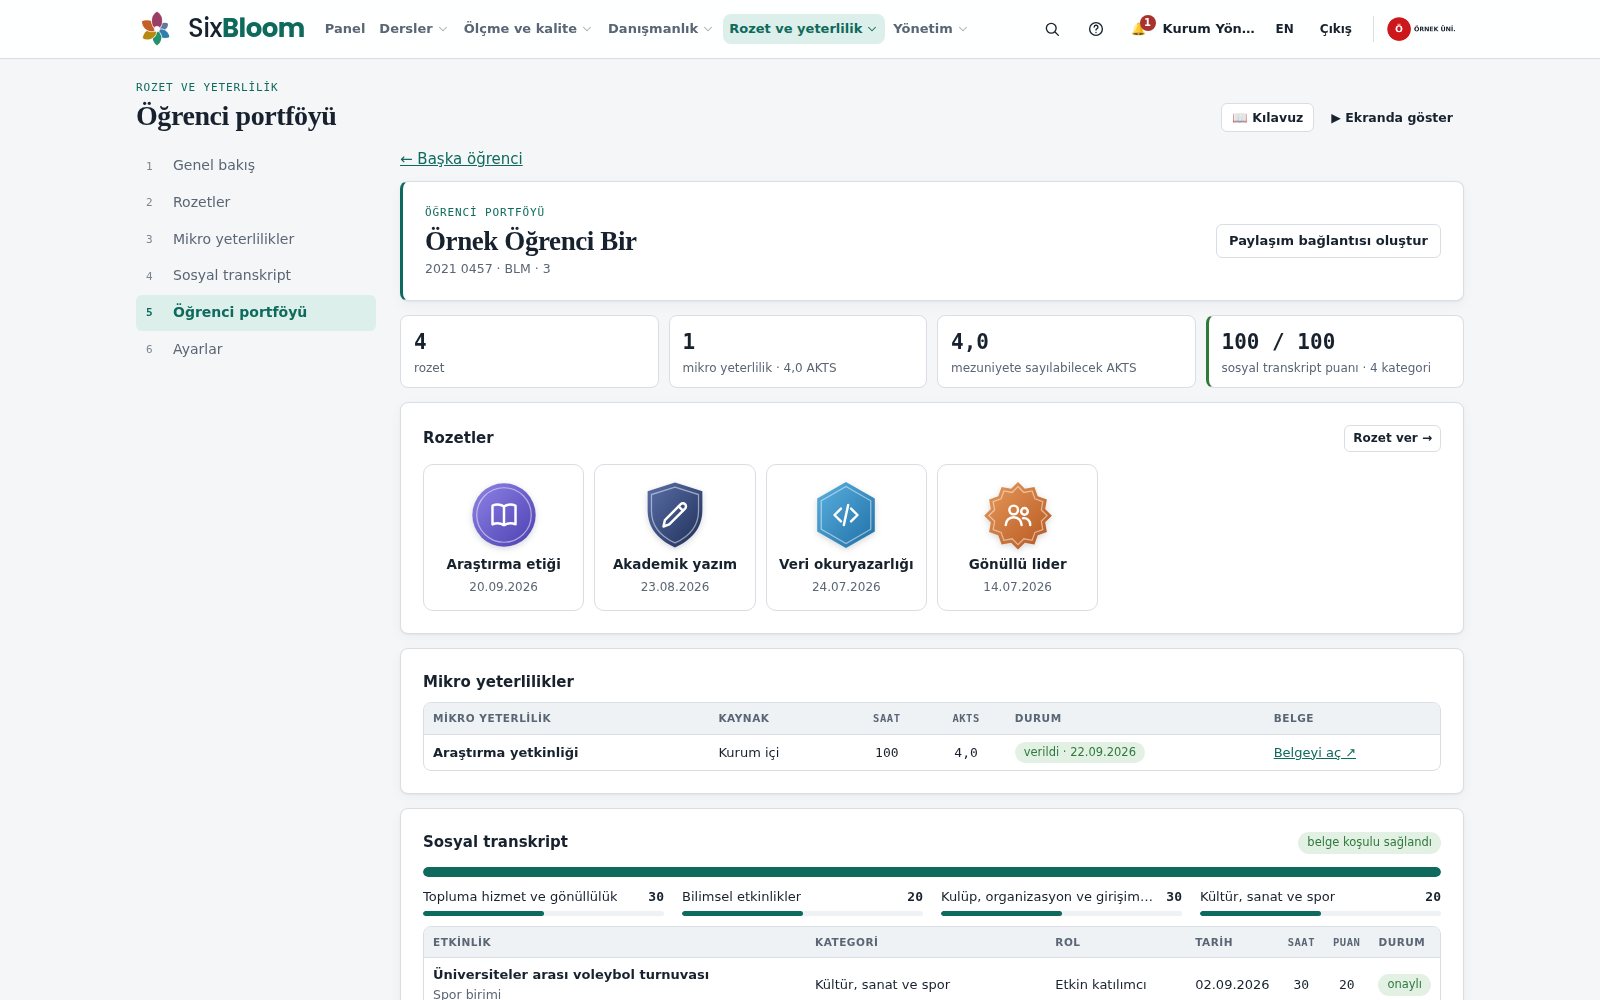Select Öğrenci portföyü sidebar item
Image resolution: width=1600 pixels, height=1000 pixels.
coord(256,312)
